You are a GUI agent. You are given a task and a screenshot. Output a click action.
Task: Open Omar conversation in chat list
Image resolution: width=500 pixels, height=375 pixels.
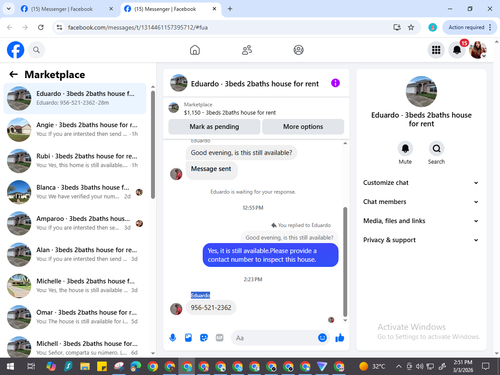75,317
